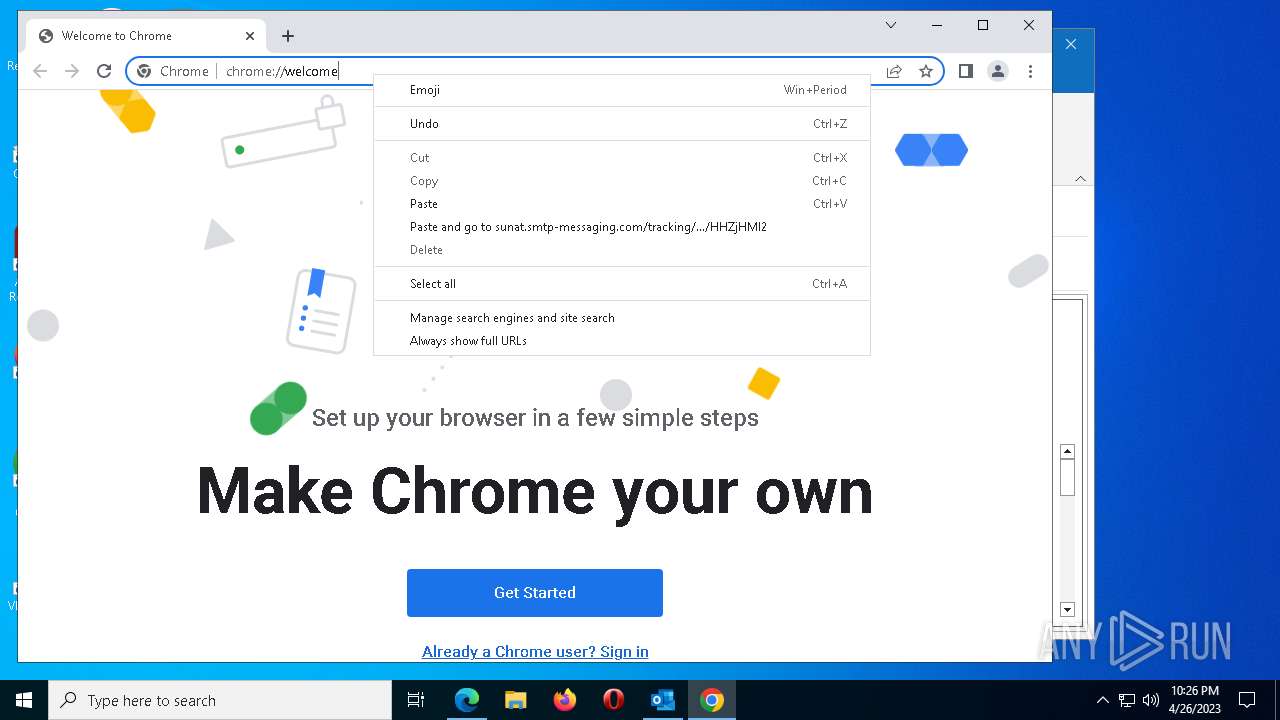1280x720 pixels.
Task: Click Already a Chrome user? Sign in
Action: 535,651
